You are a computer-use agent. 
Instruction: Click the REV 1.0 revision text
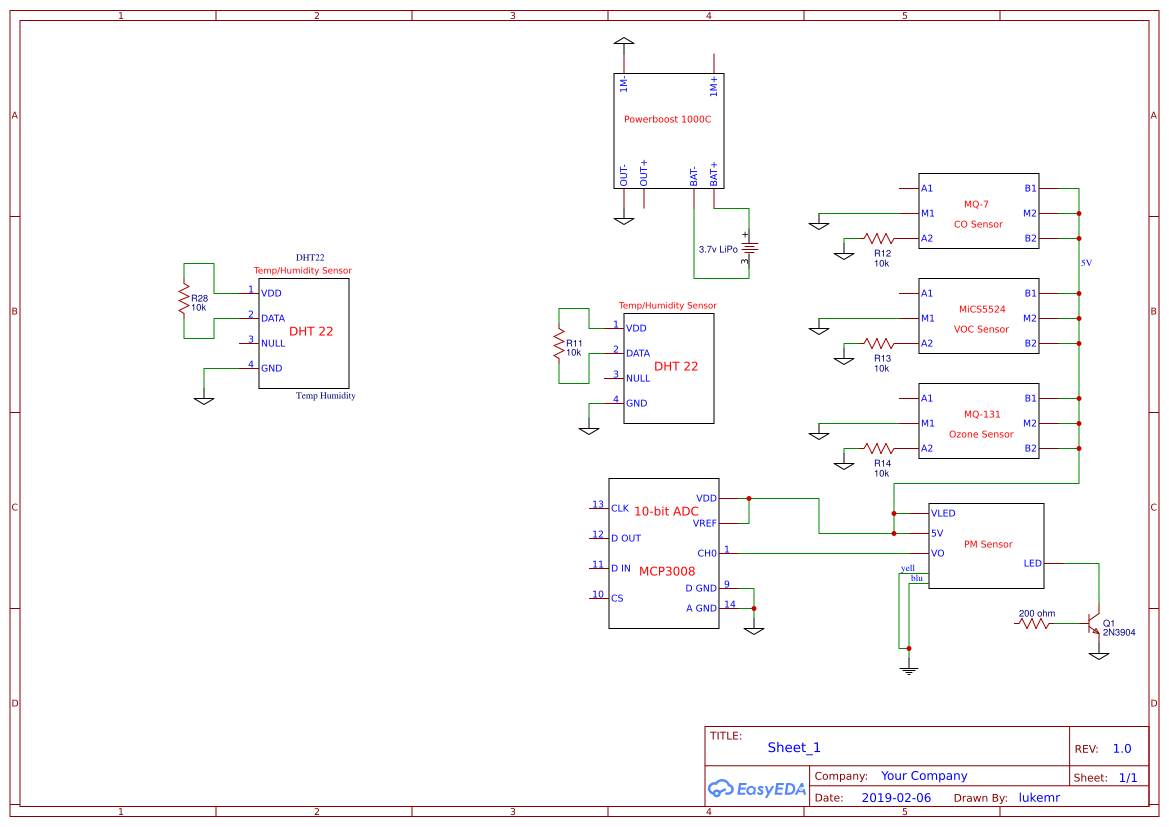coord(1121,748)
